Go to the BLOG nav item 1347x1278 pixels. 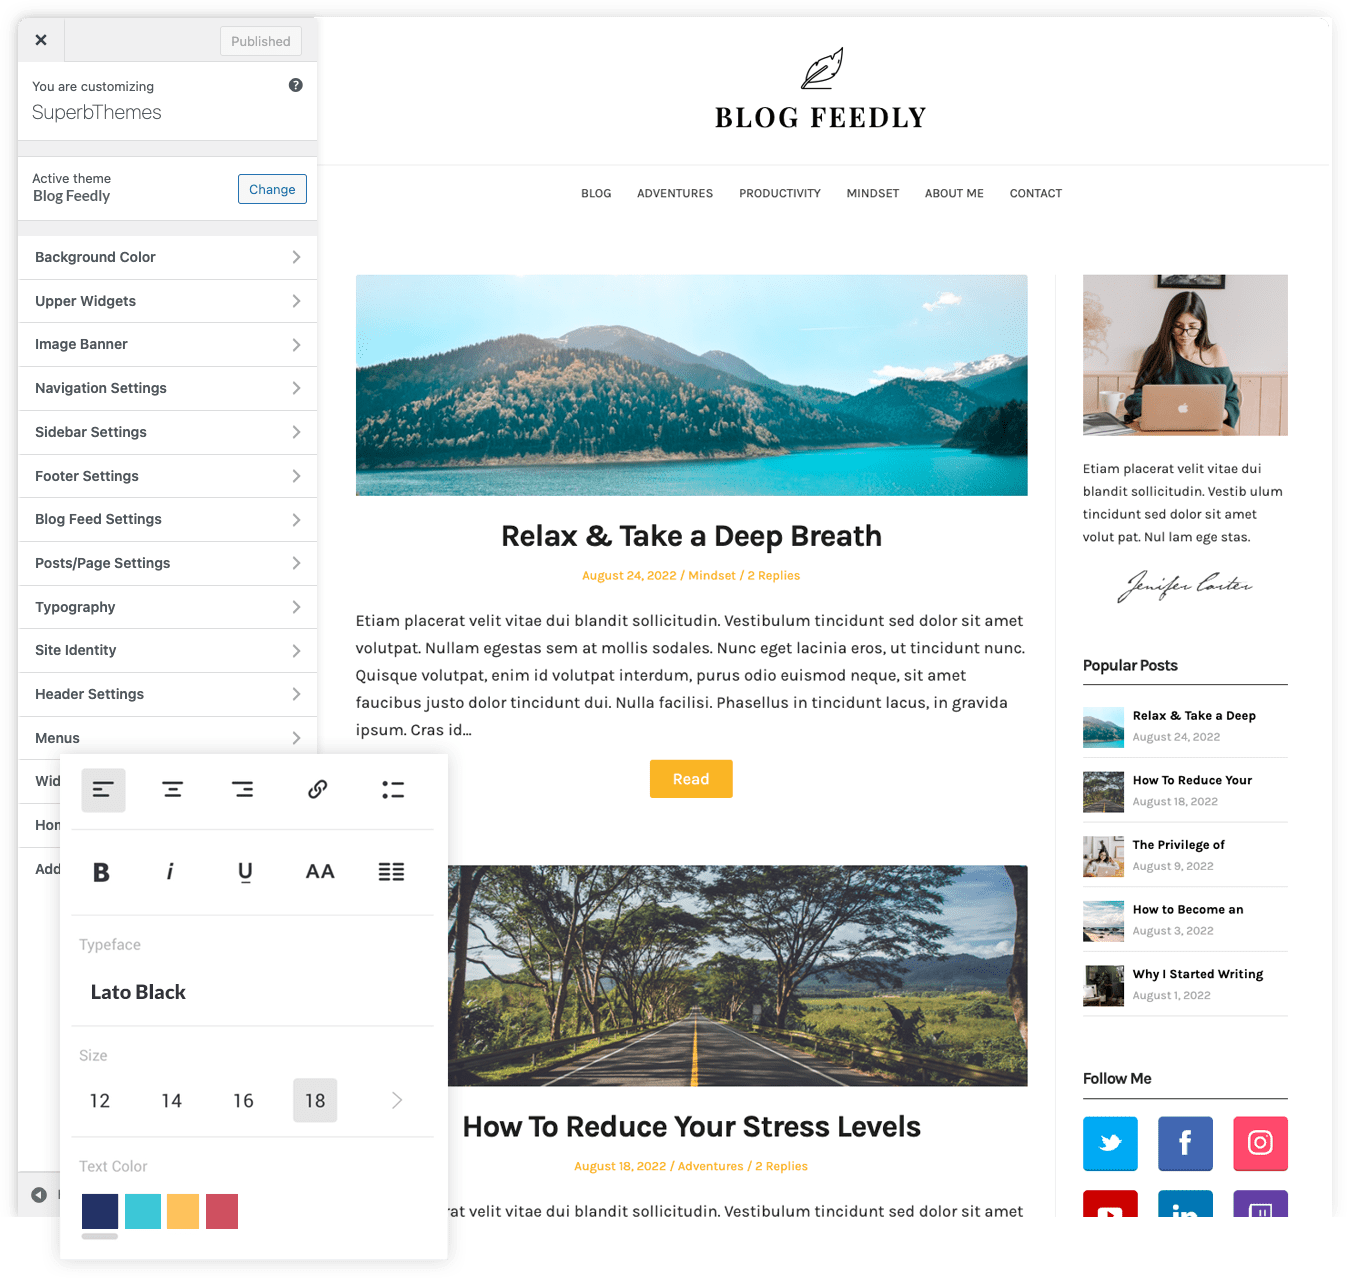(596, 193)
